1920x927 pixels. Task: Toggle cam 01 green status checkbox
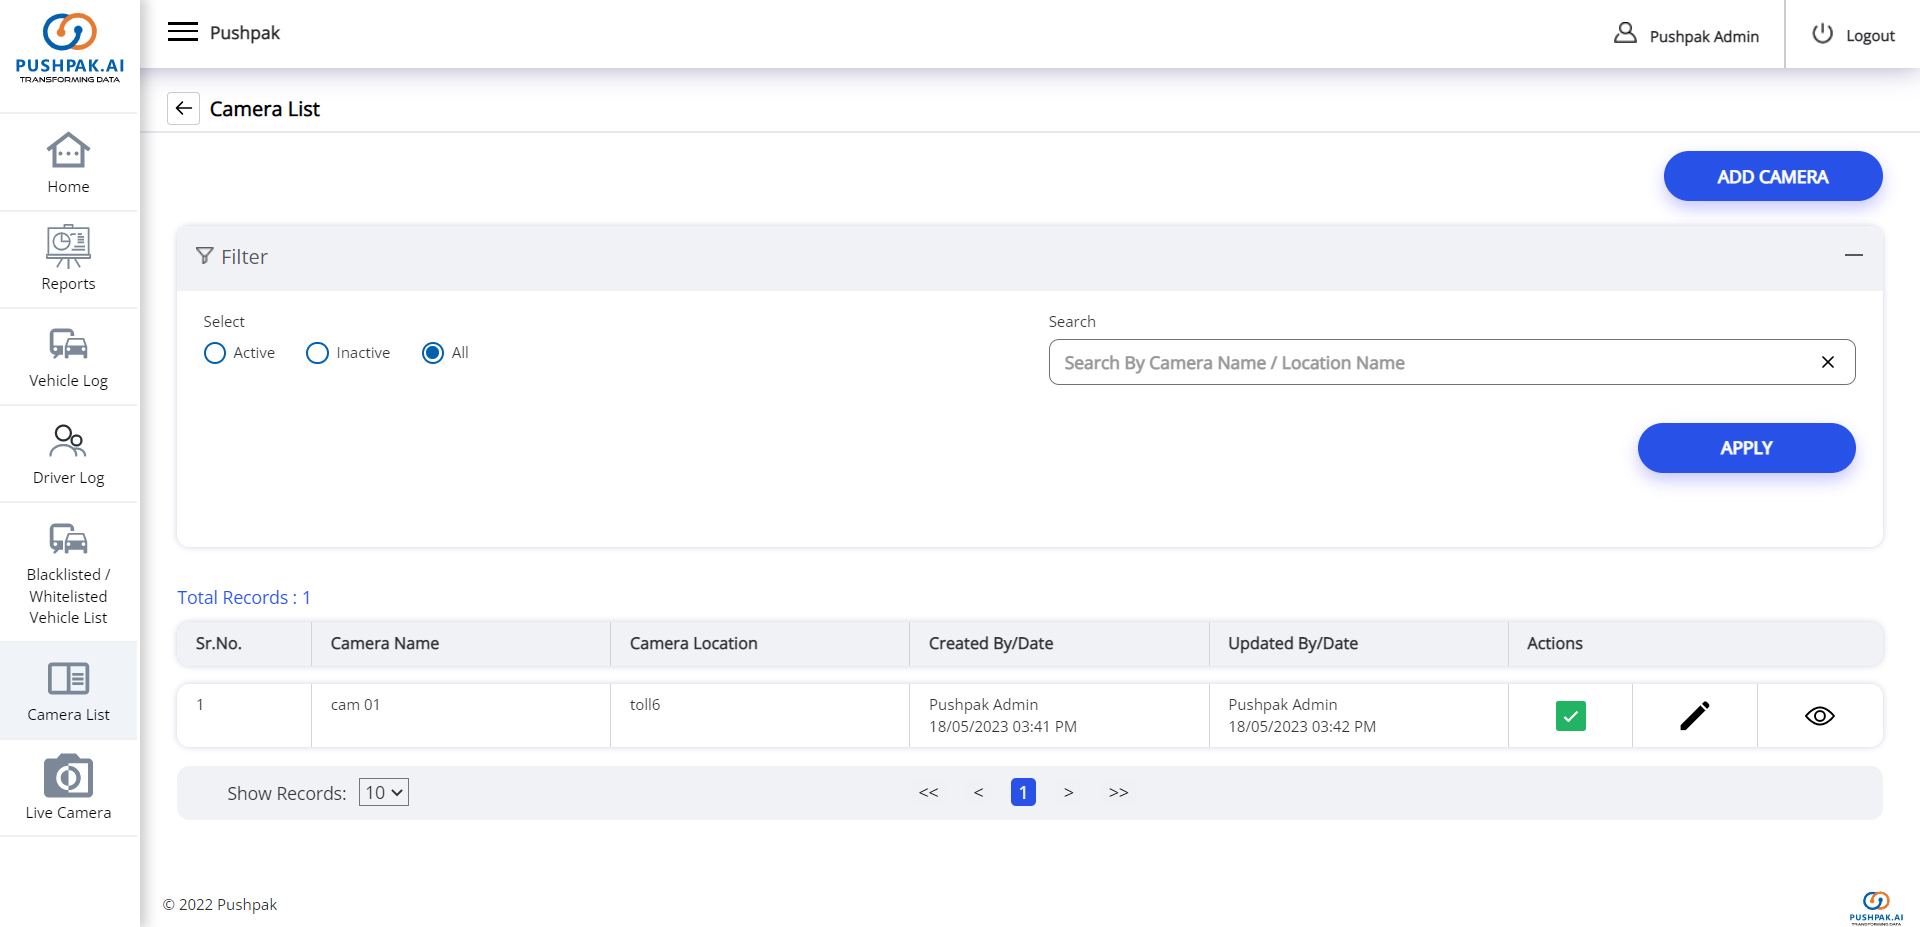tap(1570, 716)
